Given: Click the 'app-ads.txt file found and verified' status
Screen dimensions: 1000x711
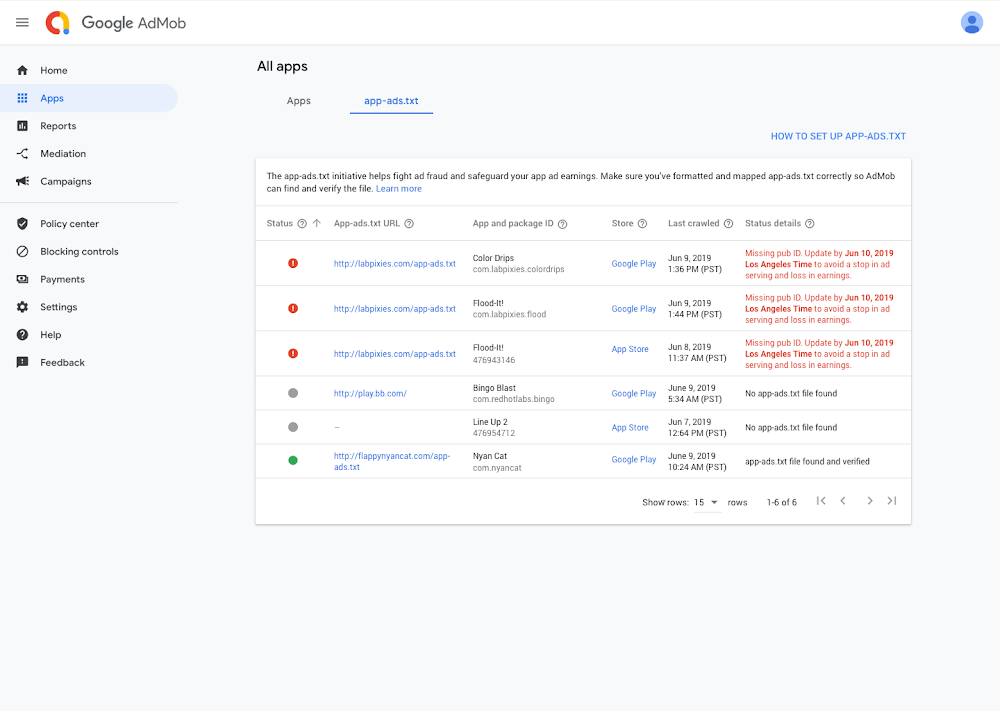Looking at the screenshot, I should [x=807, y=461].
